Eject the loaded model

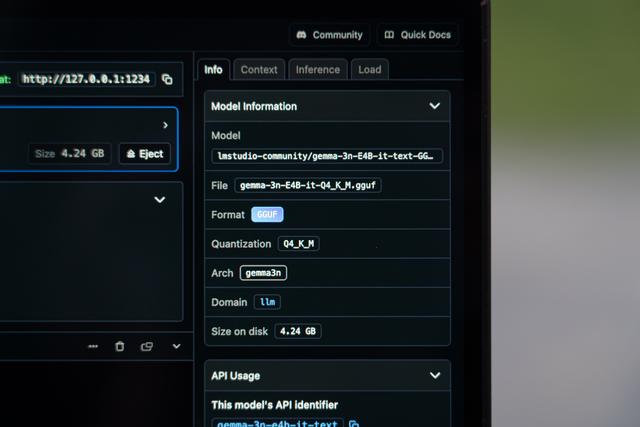point(145,154)
